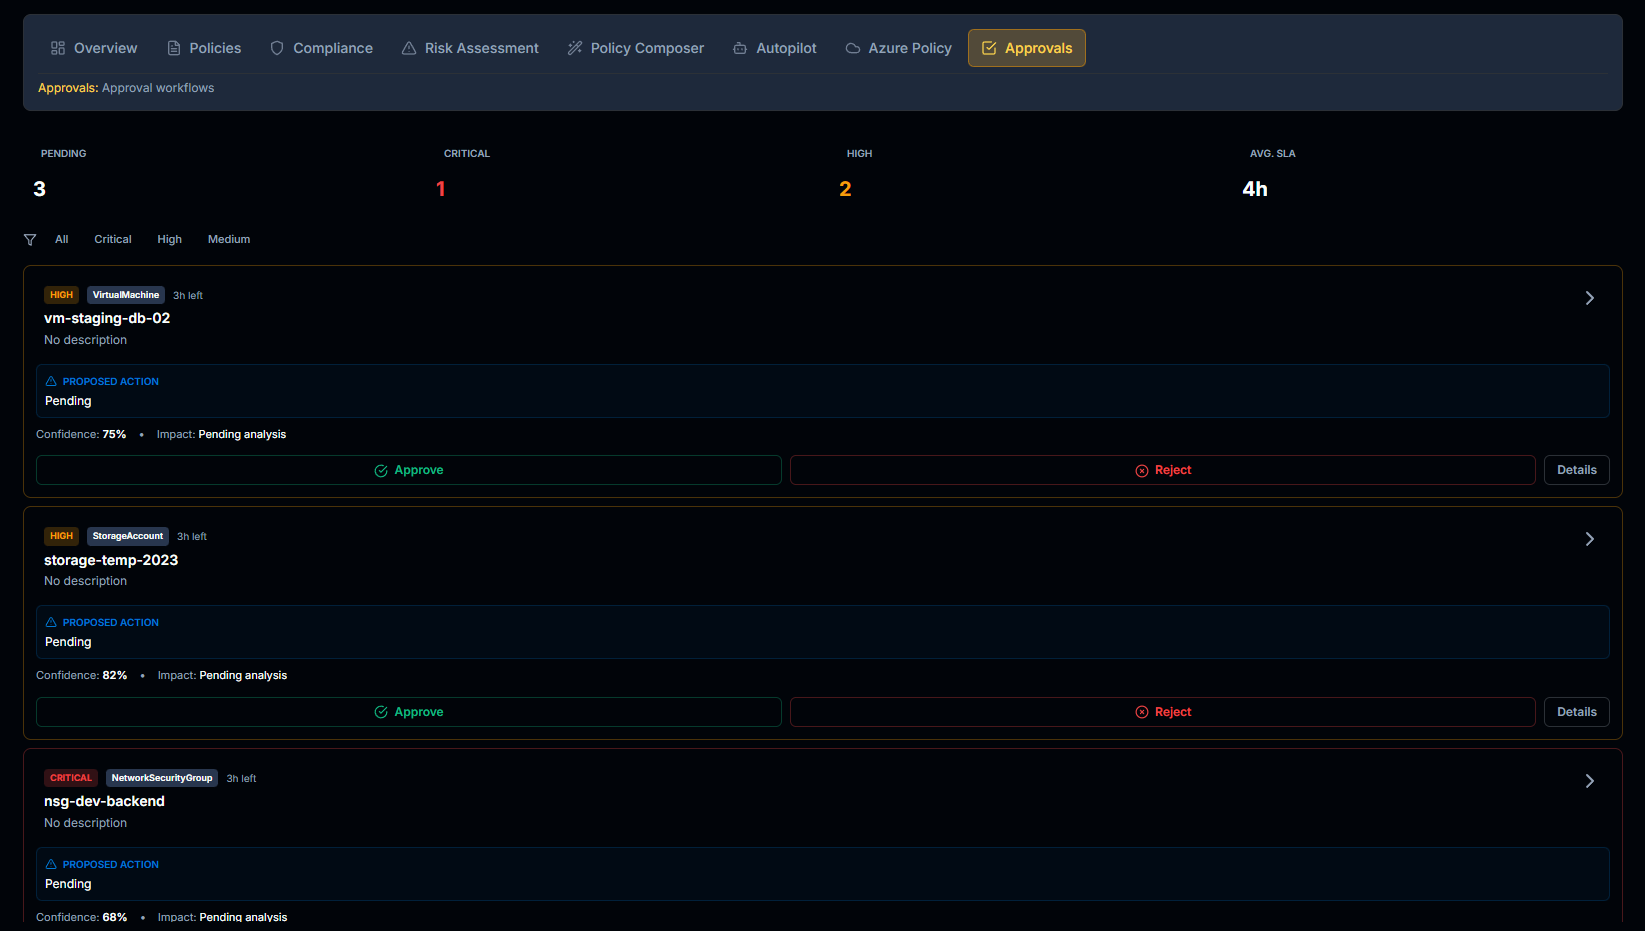Click the Autopilot robot icon

point(740,48)
